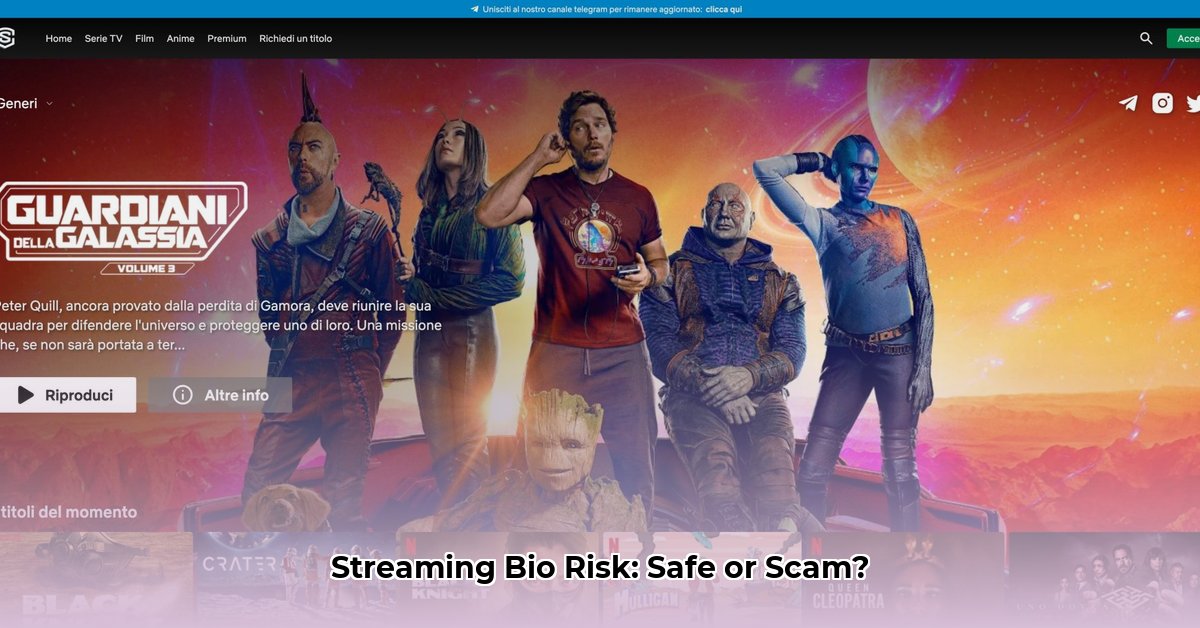1200x628 pixels.
Task: Open the Anime section
Action: [180, 38]
